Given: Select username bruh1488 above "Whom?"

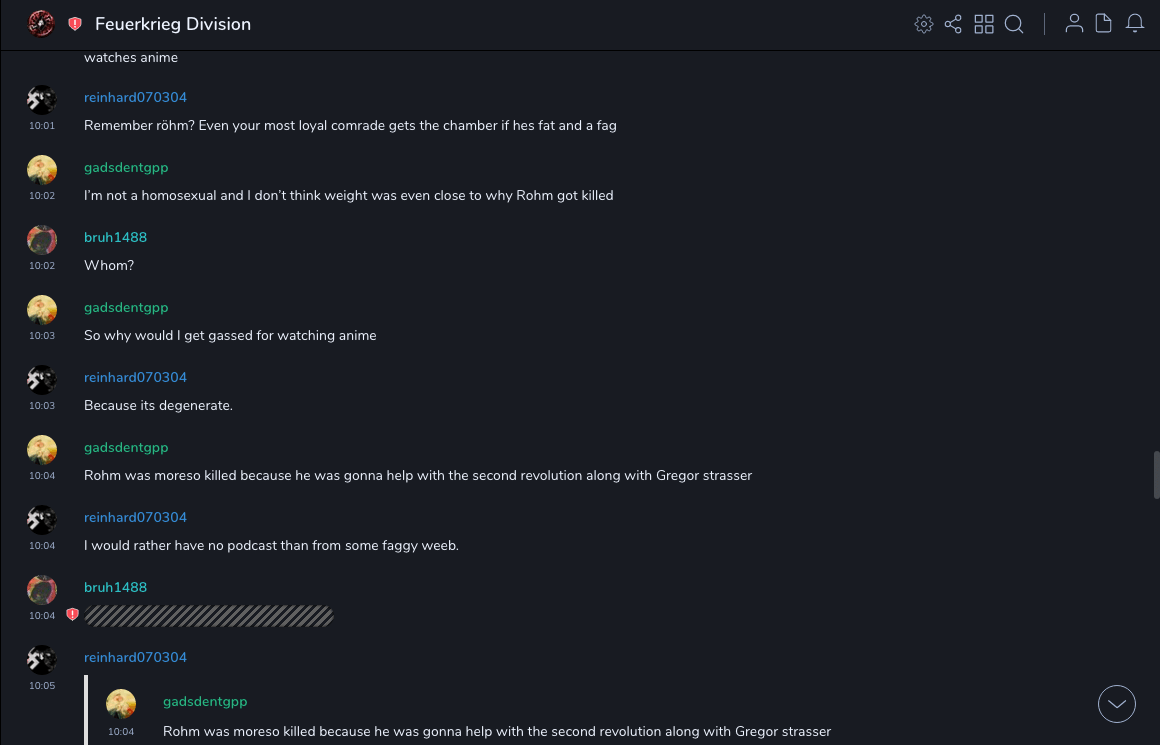Looking at the screenshot, I should pyautogui.click(x=115, y=237).
